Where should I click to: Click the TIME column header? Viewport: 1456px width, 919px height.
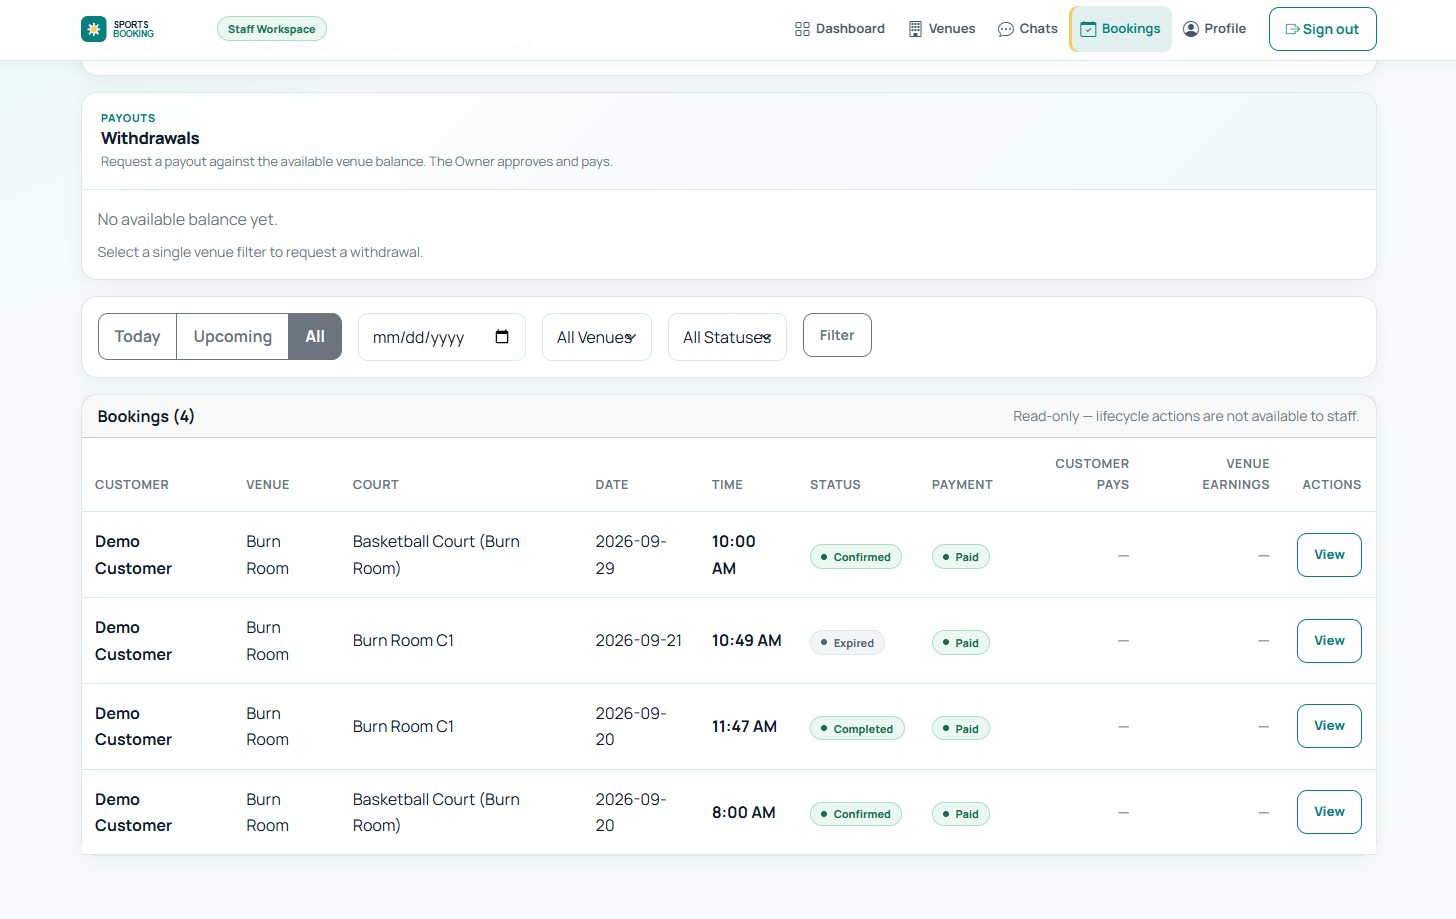[727, 485]
